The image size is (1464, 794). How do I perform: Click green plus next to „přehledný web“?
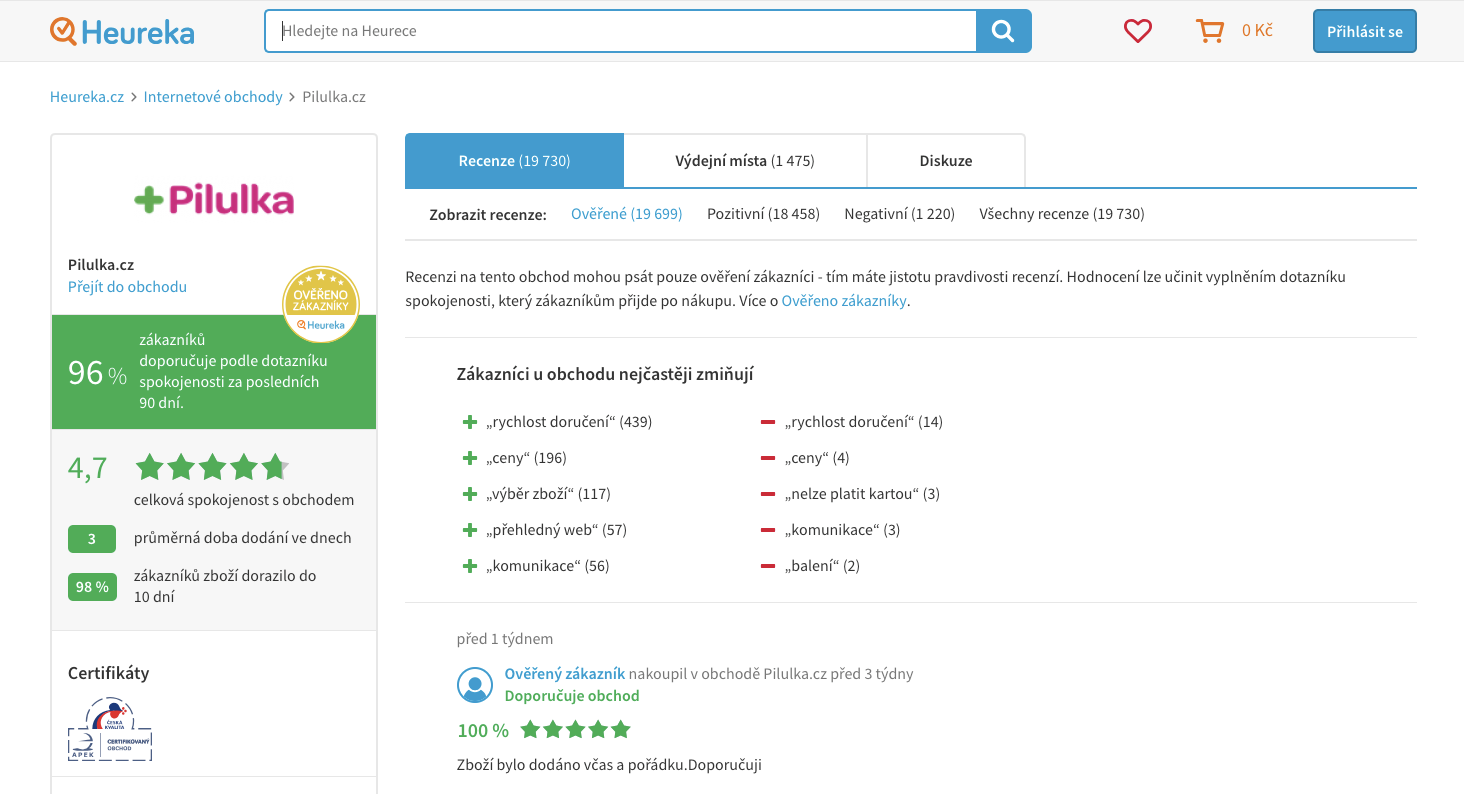point(470,530)
